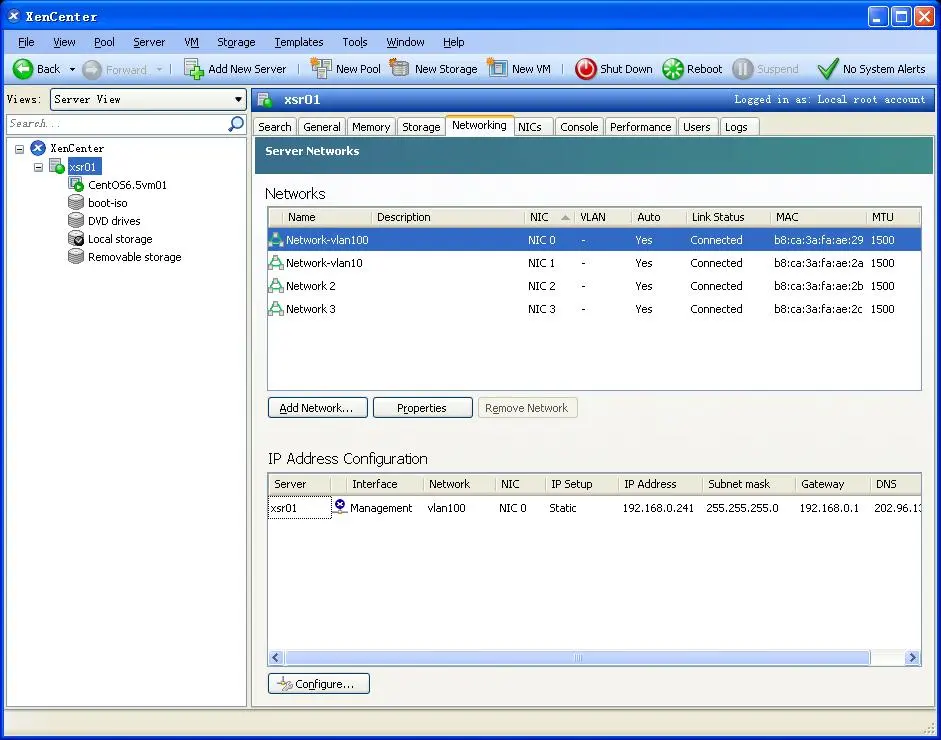Screen dimensions: 941x740
Task: Open the Views dropdown list
Action: (x=238, y=99)
